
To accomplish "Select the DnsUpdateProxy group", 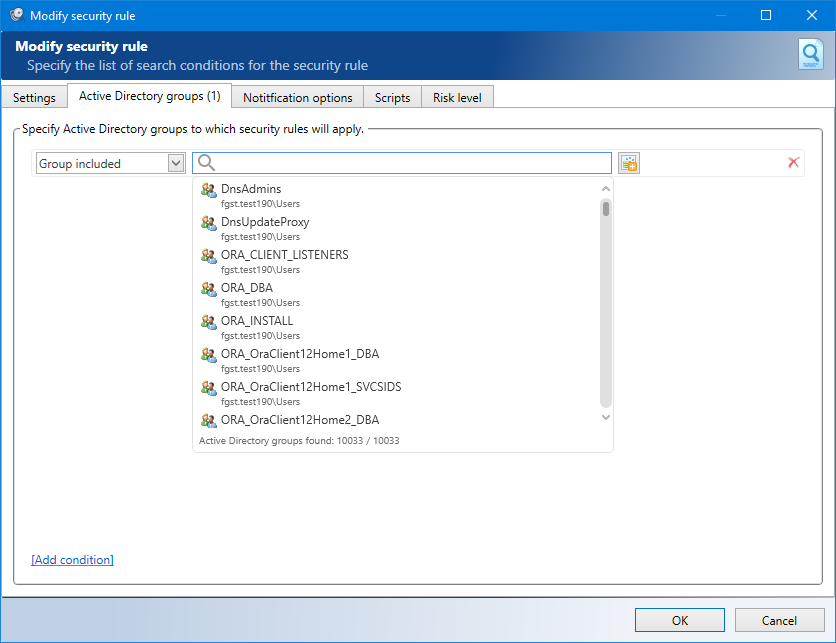I will [x=397, y=229].
